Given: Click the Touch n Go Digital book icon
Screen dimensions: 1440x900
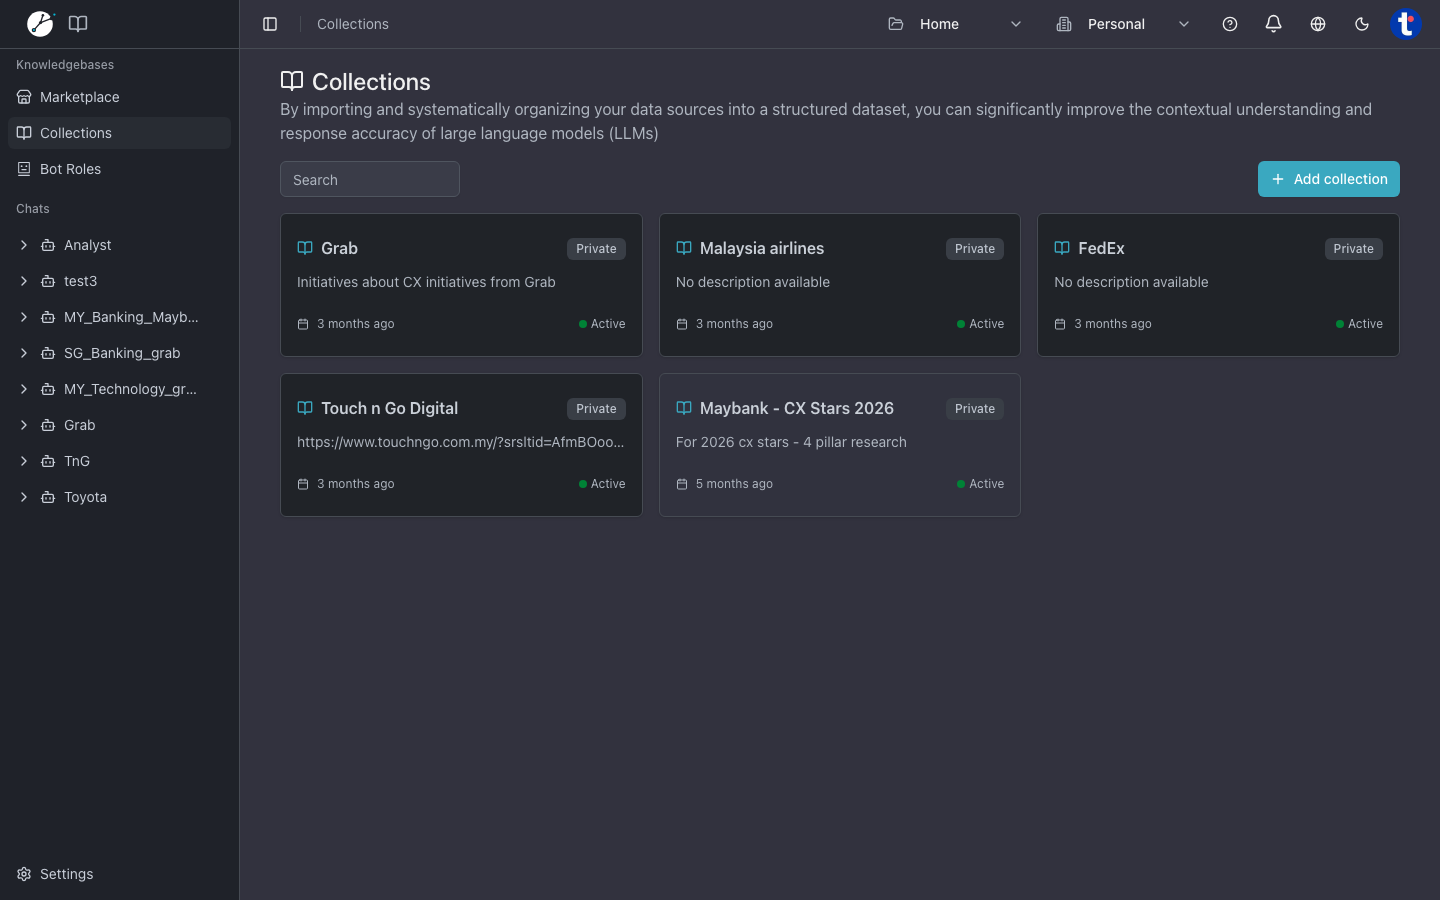Looking at the screenshot, I should [305, 408].
